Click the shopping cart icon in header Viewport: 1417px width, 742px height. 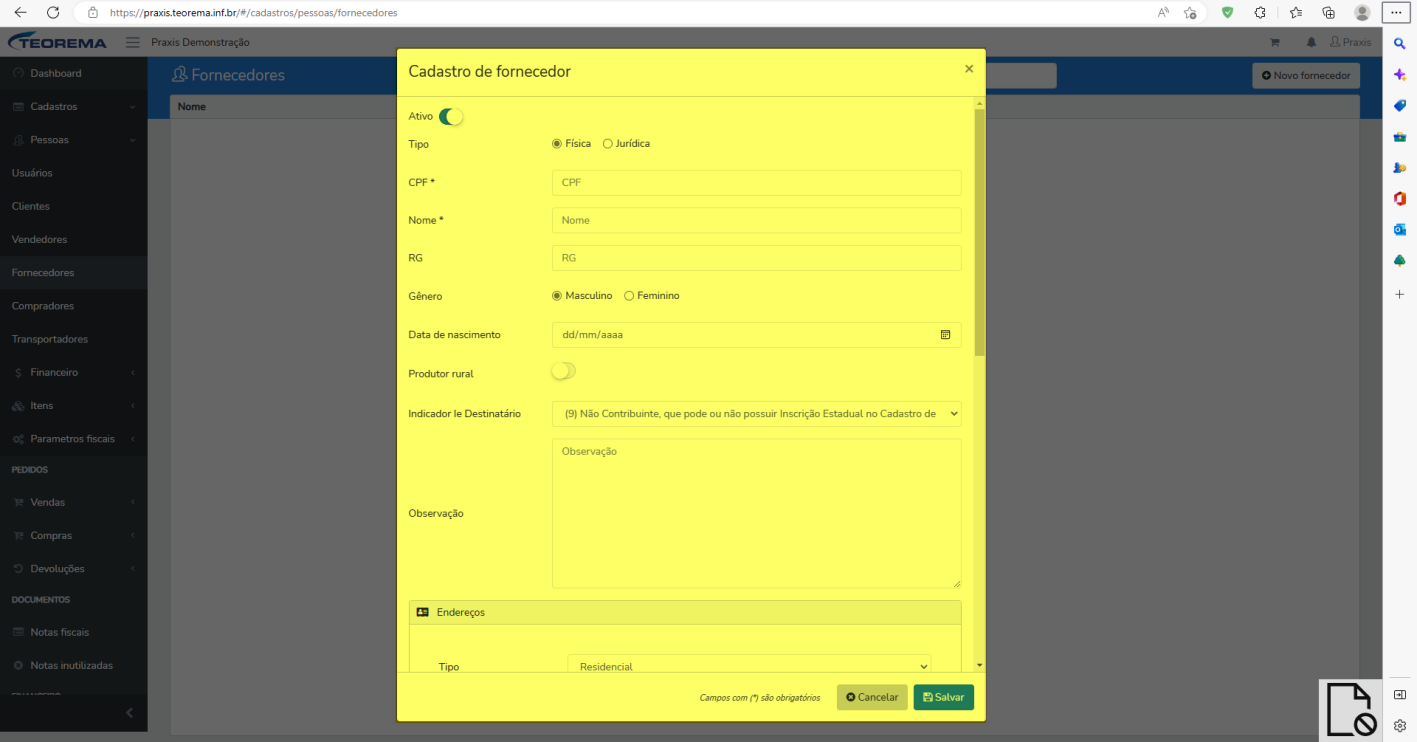(x=1274, y=42)
